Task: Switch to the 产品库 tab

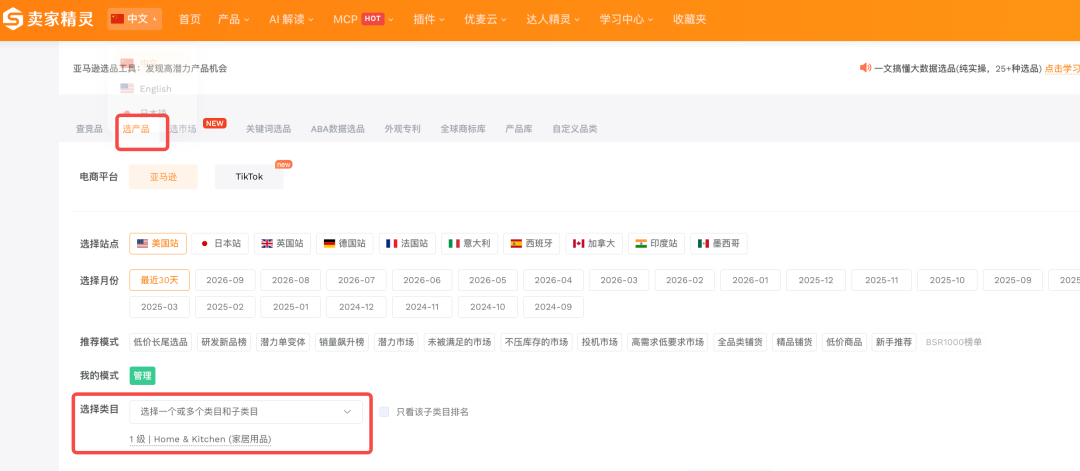Action: [519, 129]
